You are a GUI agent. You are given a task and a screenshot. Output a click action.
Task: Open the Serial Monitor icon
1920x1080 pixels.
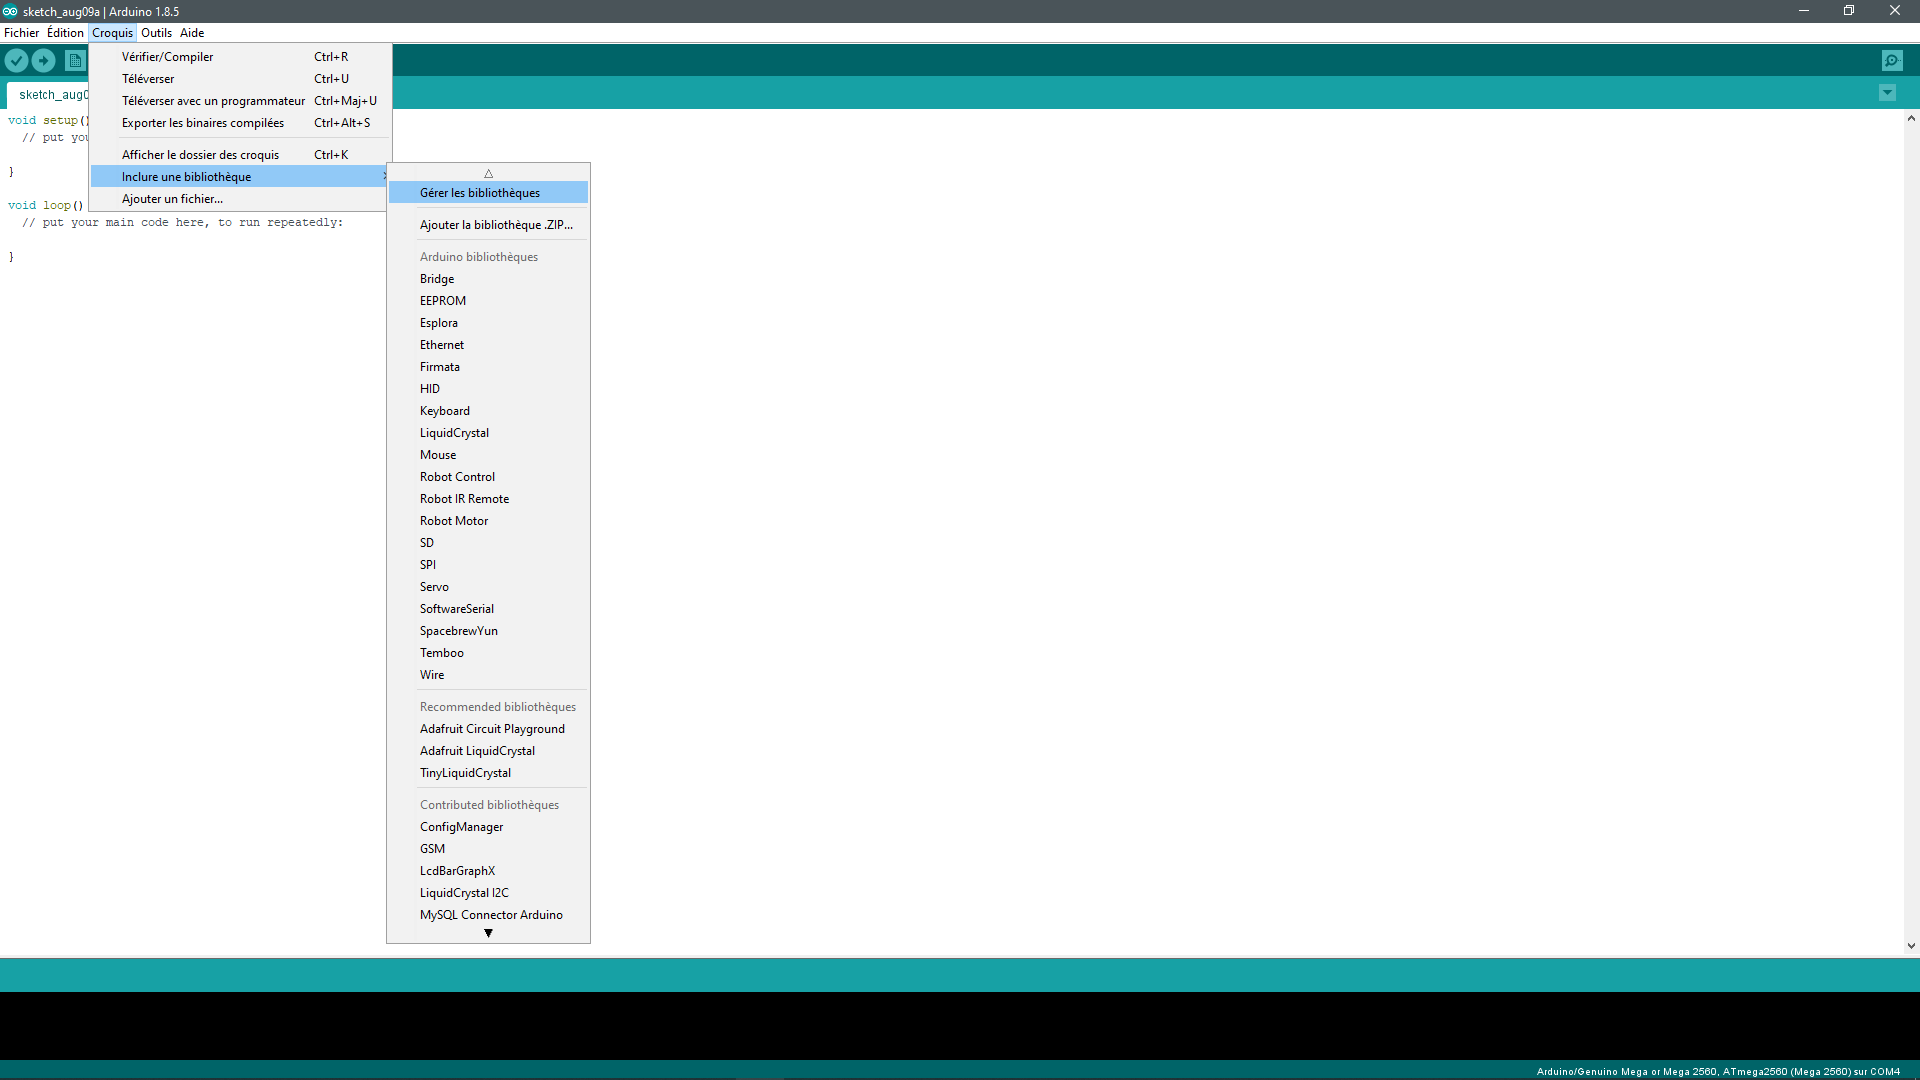1892,61
